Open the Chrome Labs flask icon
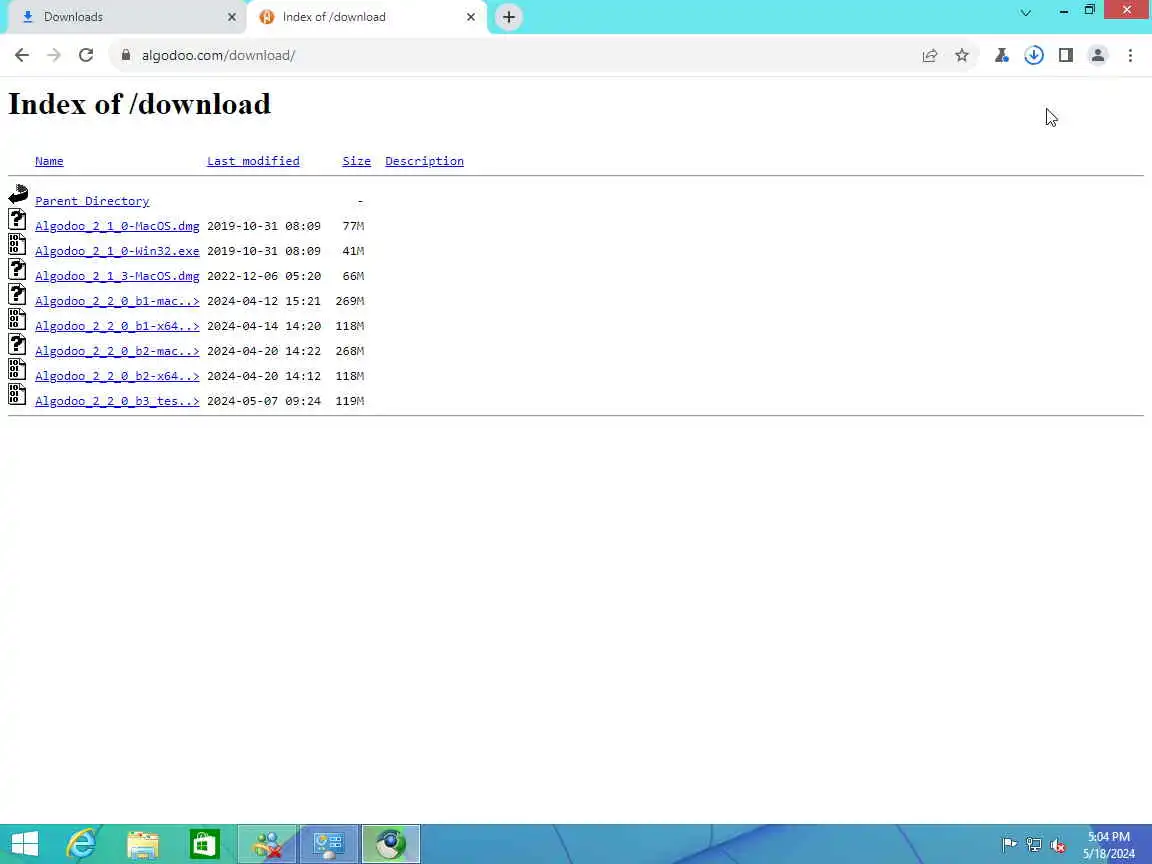 (x=1001, y=55)
